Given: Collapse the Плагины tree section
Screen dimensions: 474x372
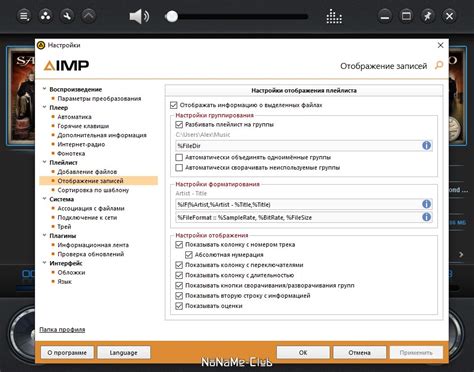Looking at the screenshot, I should point(44,236).
